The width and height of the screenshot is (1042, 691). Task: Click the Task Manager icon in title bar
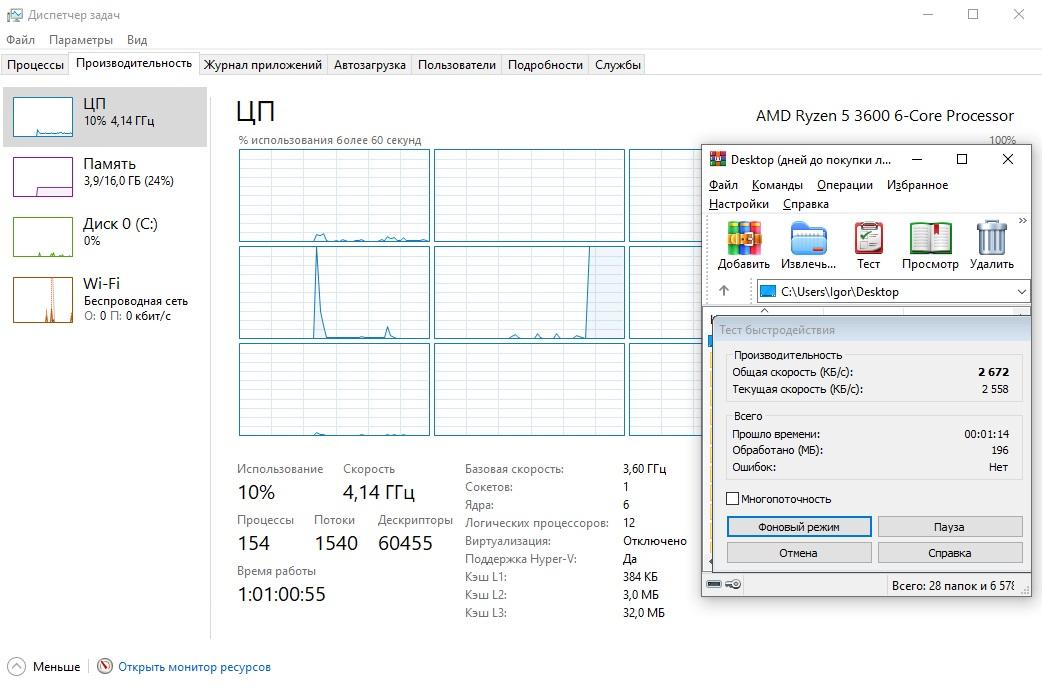[x=14, y=14]
